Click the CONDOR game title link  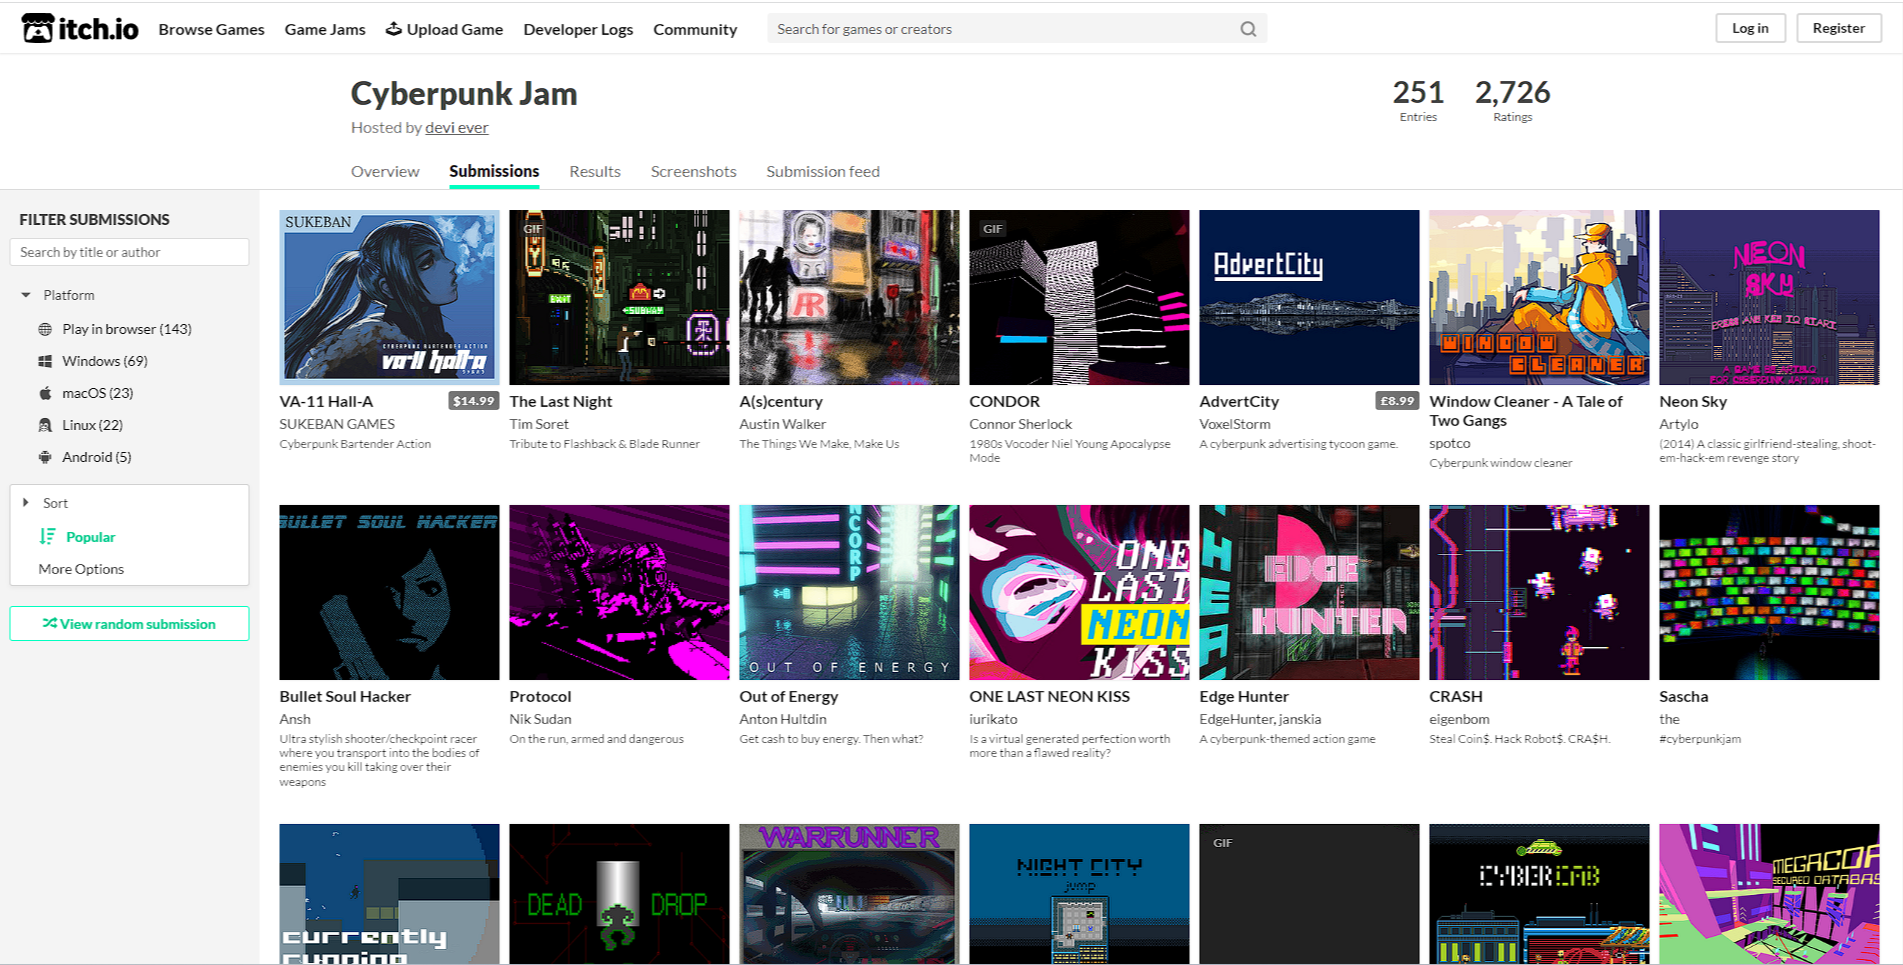[x=1004, y=401]
